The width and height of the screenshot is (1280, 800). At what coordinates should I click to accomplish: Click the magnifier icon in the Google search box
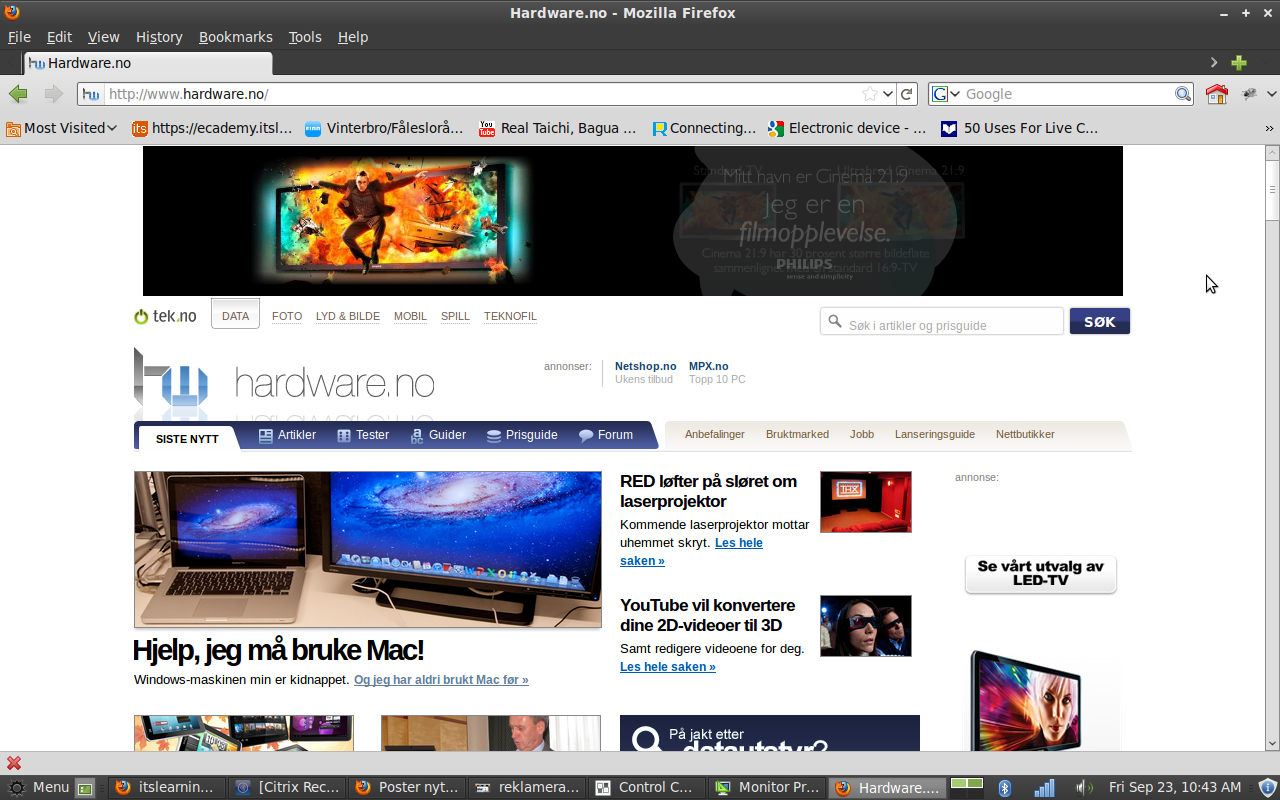(1183, 94)
